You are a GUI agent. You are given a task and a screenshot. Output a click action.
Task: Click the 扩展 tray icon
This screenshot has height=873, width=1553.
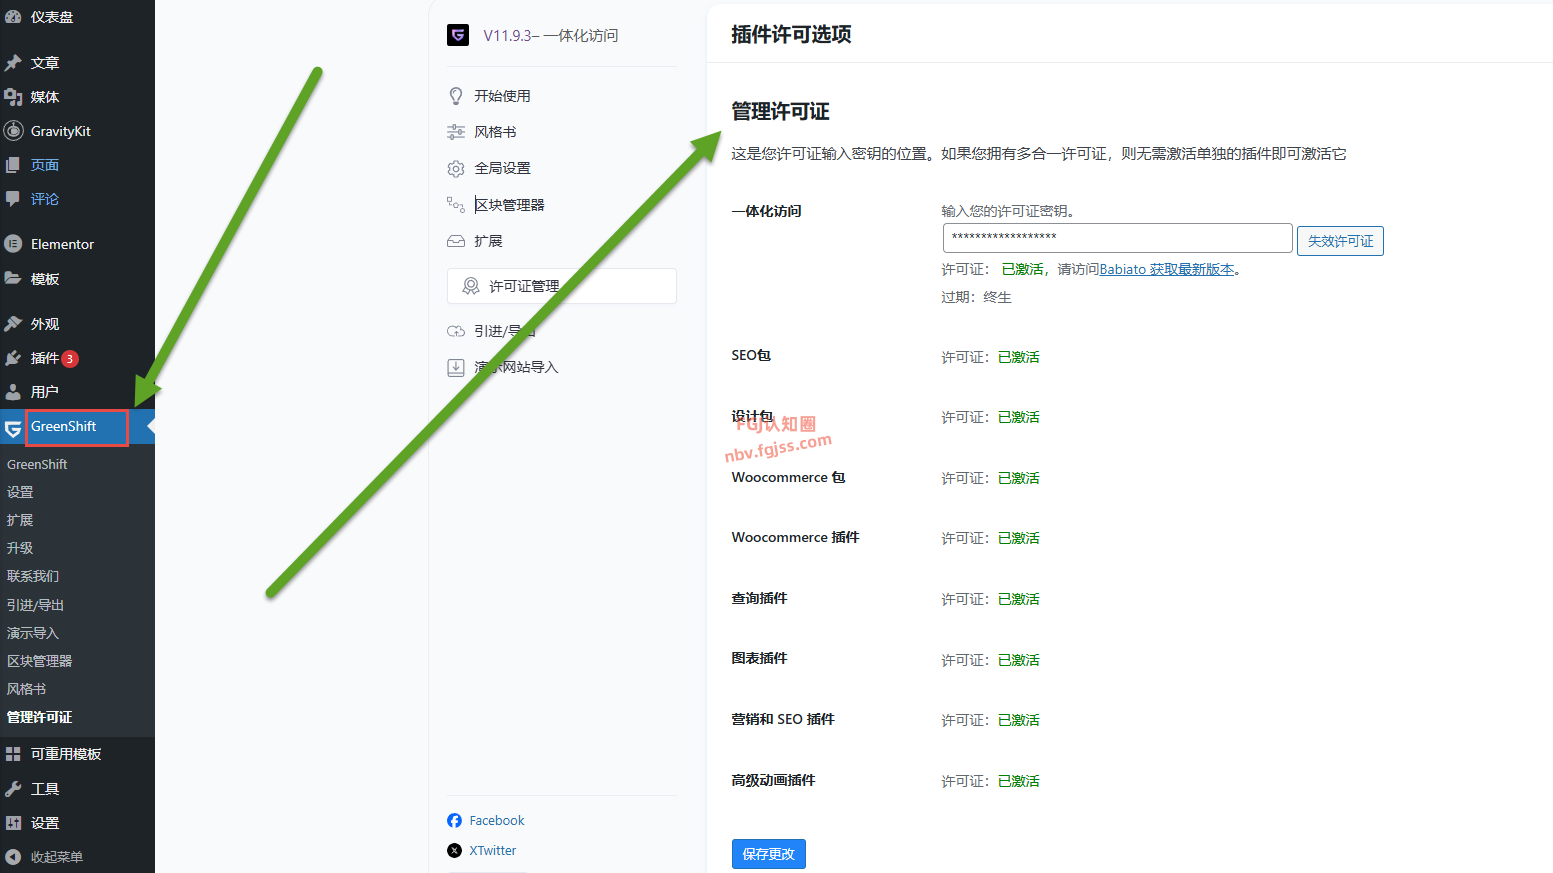pos(456,241)
